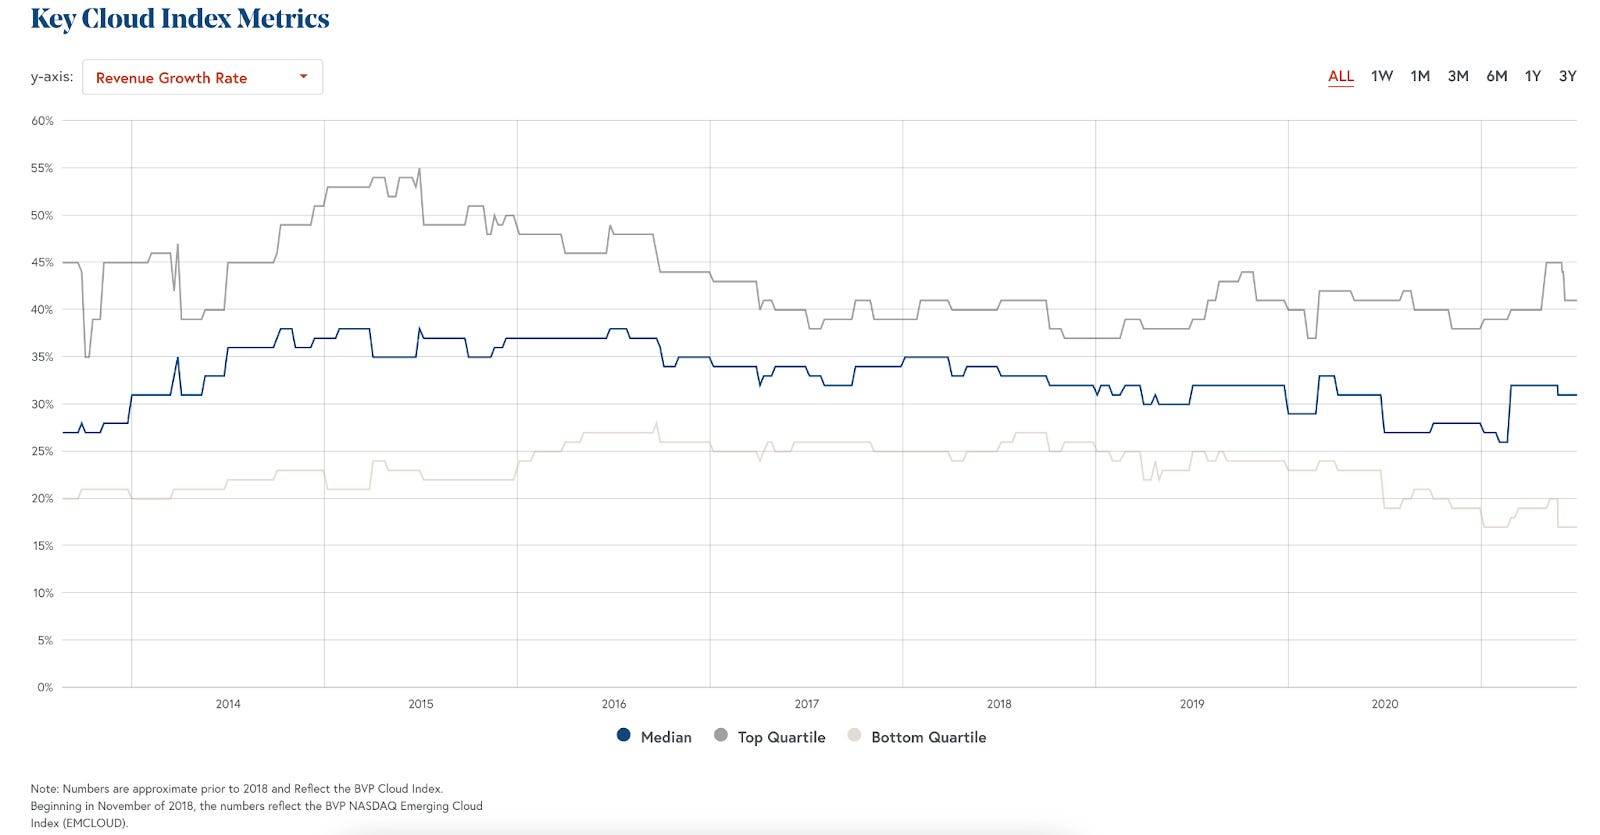Select the 1M range filter
1600x835 pixels.
(x=1420, y=76)
